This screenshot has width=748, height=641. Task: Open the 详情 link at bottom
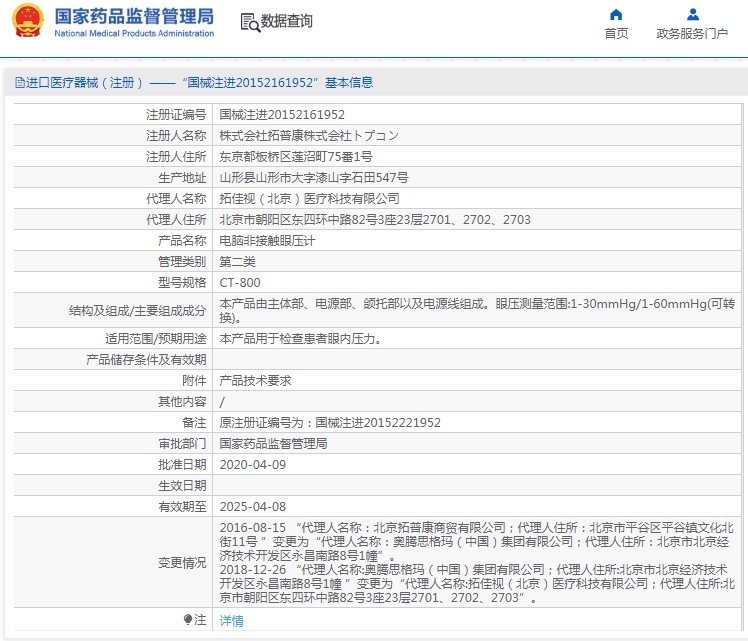coord(231,621)
